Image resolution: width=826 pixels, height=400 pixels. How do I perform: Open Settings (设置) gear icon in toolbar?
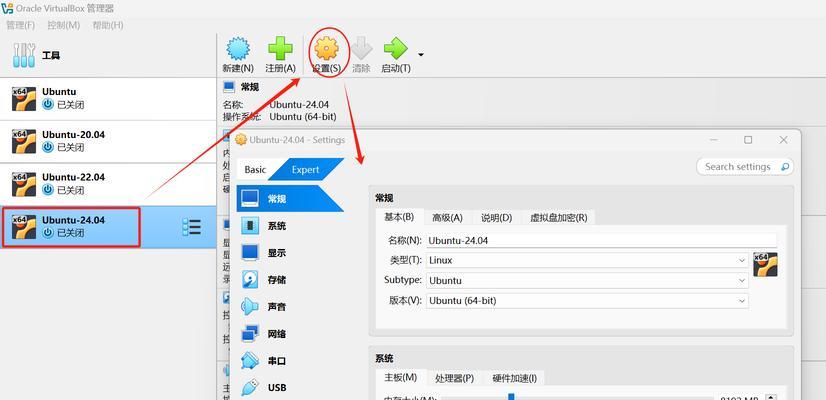pyautogui.click(x=327, y=50)
